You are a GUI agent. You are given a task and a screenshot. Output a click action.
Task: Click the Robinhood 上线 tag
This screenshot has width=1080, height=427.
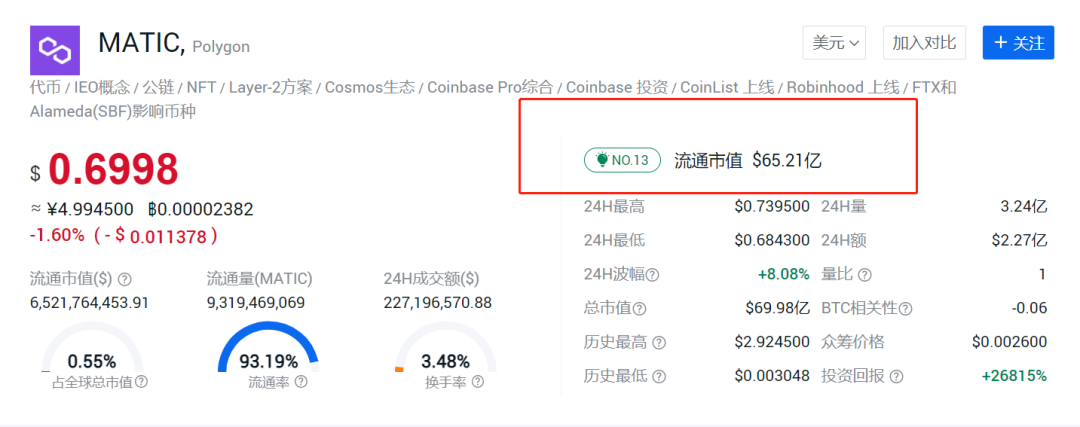(x=842, y=87)
